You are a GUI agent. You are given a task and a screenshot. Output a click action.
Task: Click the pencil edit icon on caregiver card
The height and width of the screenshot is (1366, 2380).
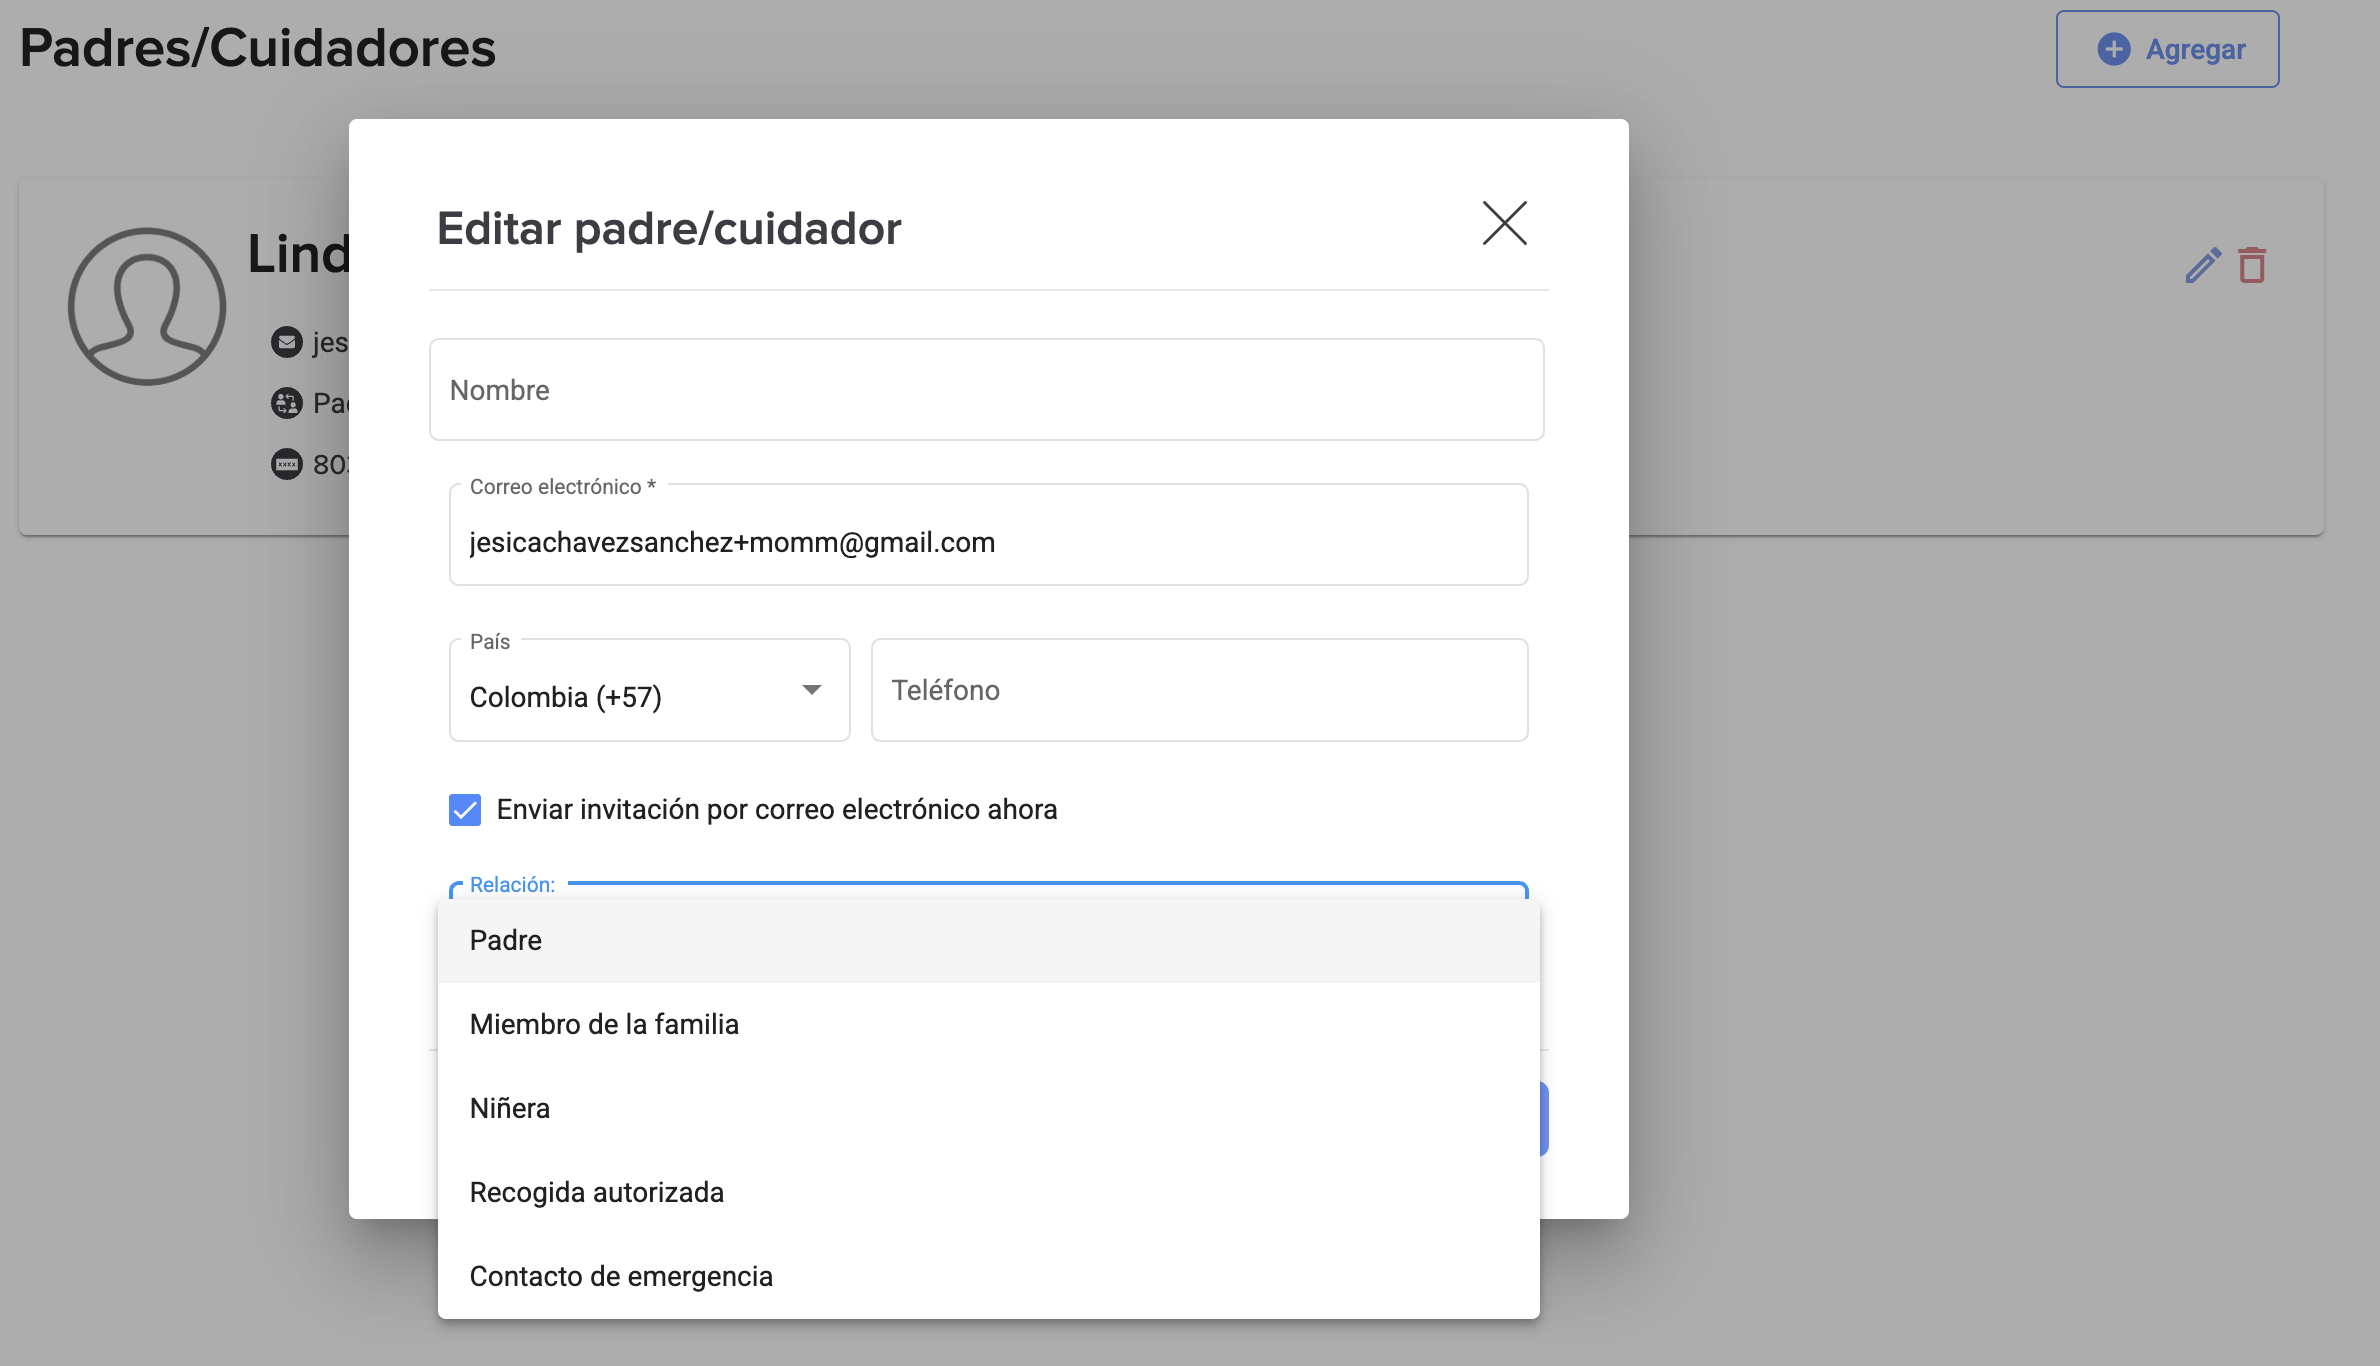[2202, 266]
